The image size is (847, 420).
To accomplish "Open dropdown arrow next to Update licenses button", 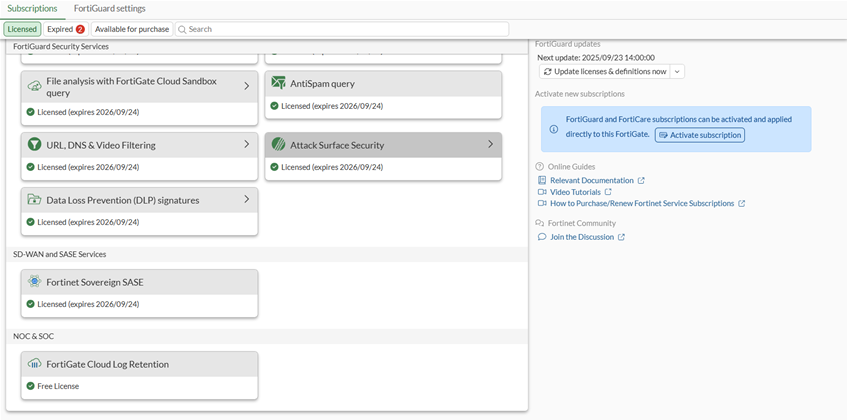I will coord(677,72).
